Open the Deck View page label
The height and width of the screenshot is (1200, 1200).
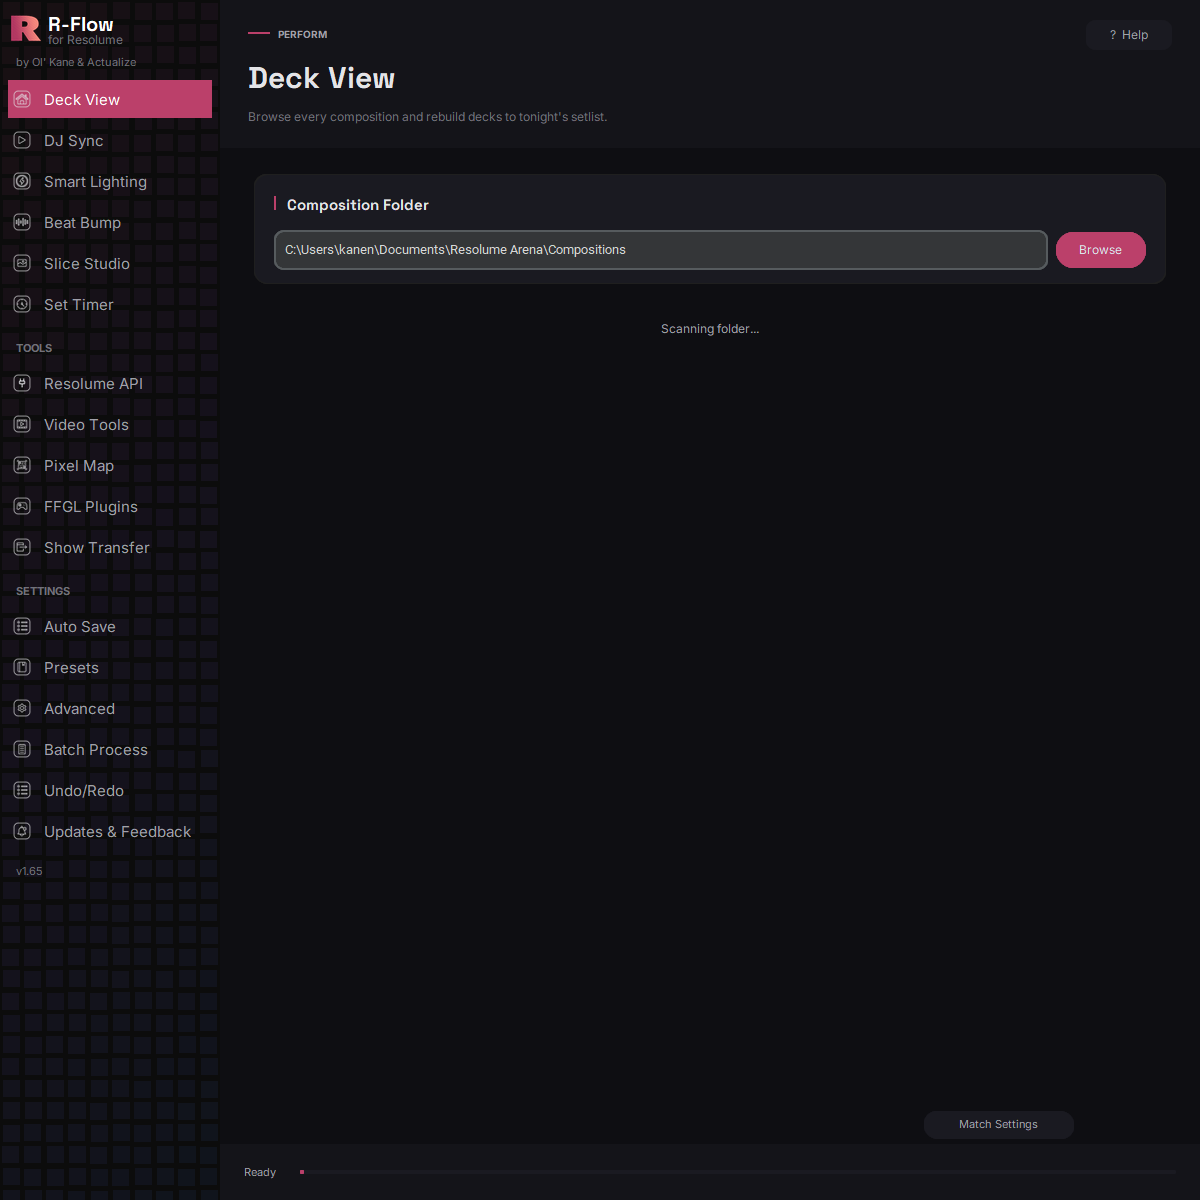pyautogui.click(x=82, y=100)
